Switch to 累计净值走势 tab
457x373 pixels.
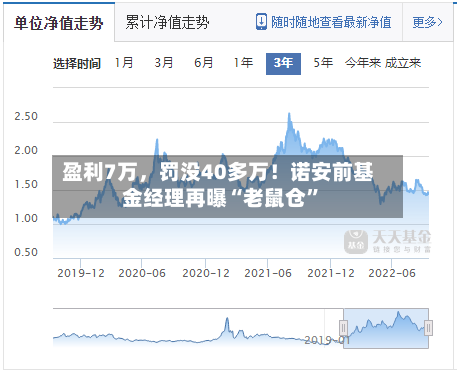pos(167,23)
